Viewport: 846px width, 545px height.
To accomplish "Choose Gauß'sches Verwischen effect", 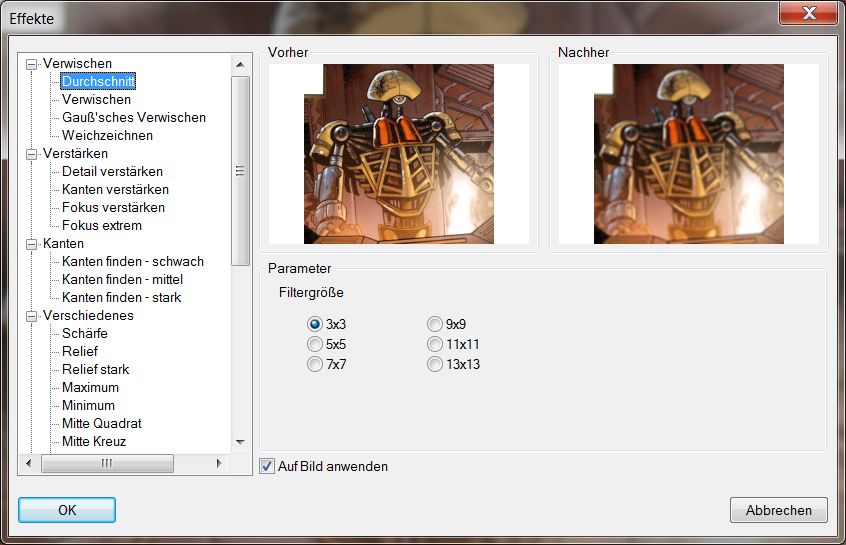I will (134, 117).
